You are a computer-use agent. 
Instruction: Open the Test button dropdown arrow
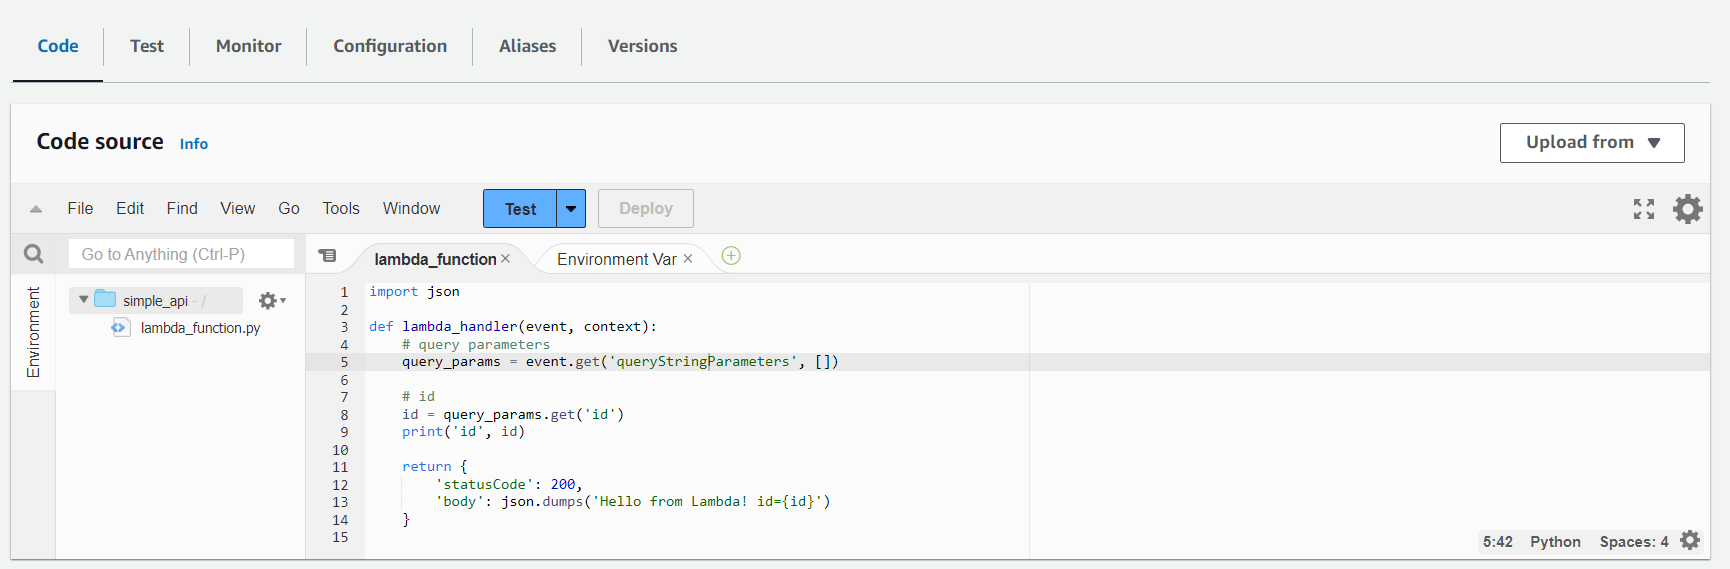pos(571,209)
